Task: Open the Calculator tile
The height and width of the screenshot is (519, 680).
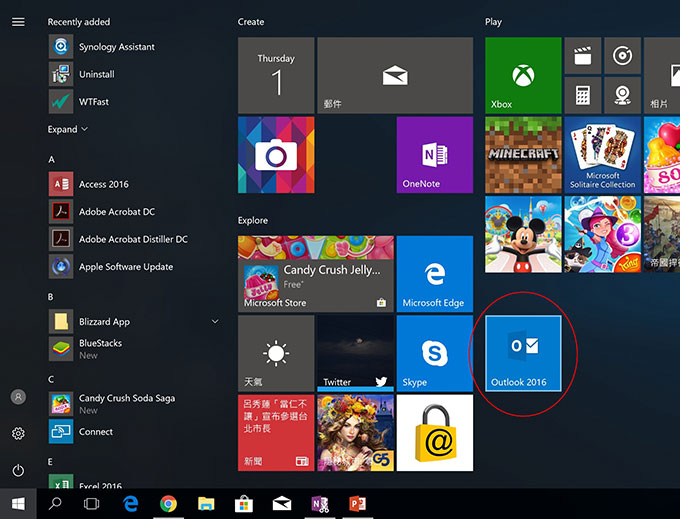Action: tap(583, 95)
